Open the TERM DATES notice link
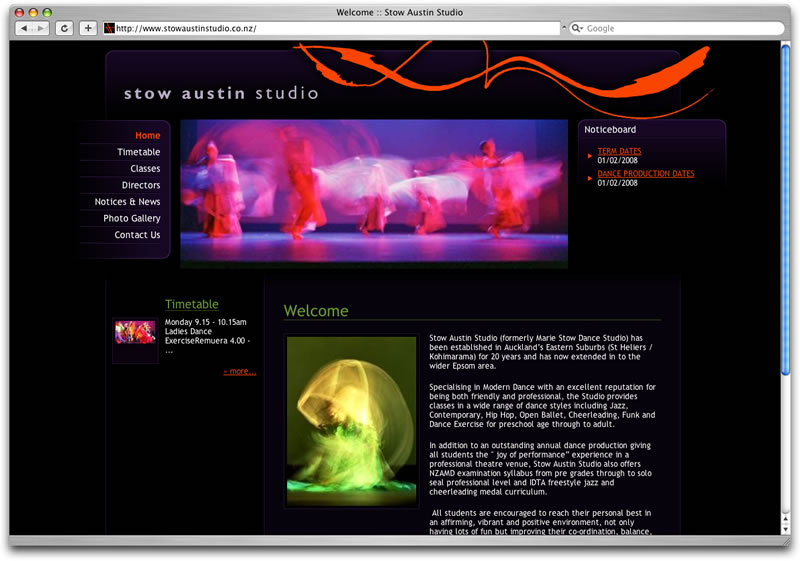Viewport: 800px width, 561px height. click(x=619, y=151)
